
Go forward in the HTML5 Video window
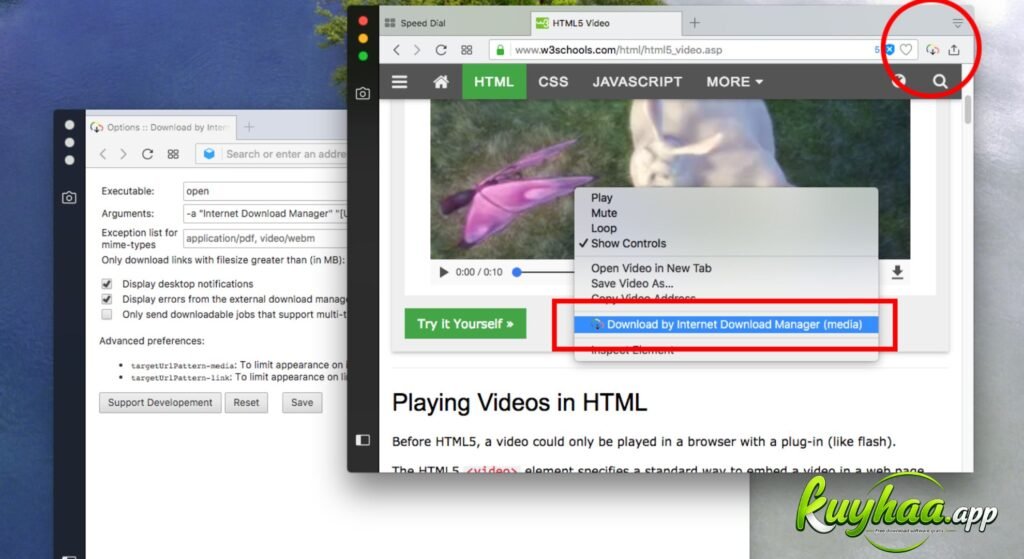click(417, 50)
